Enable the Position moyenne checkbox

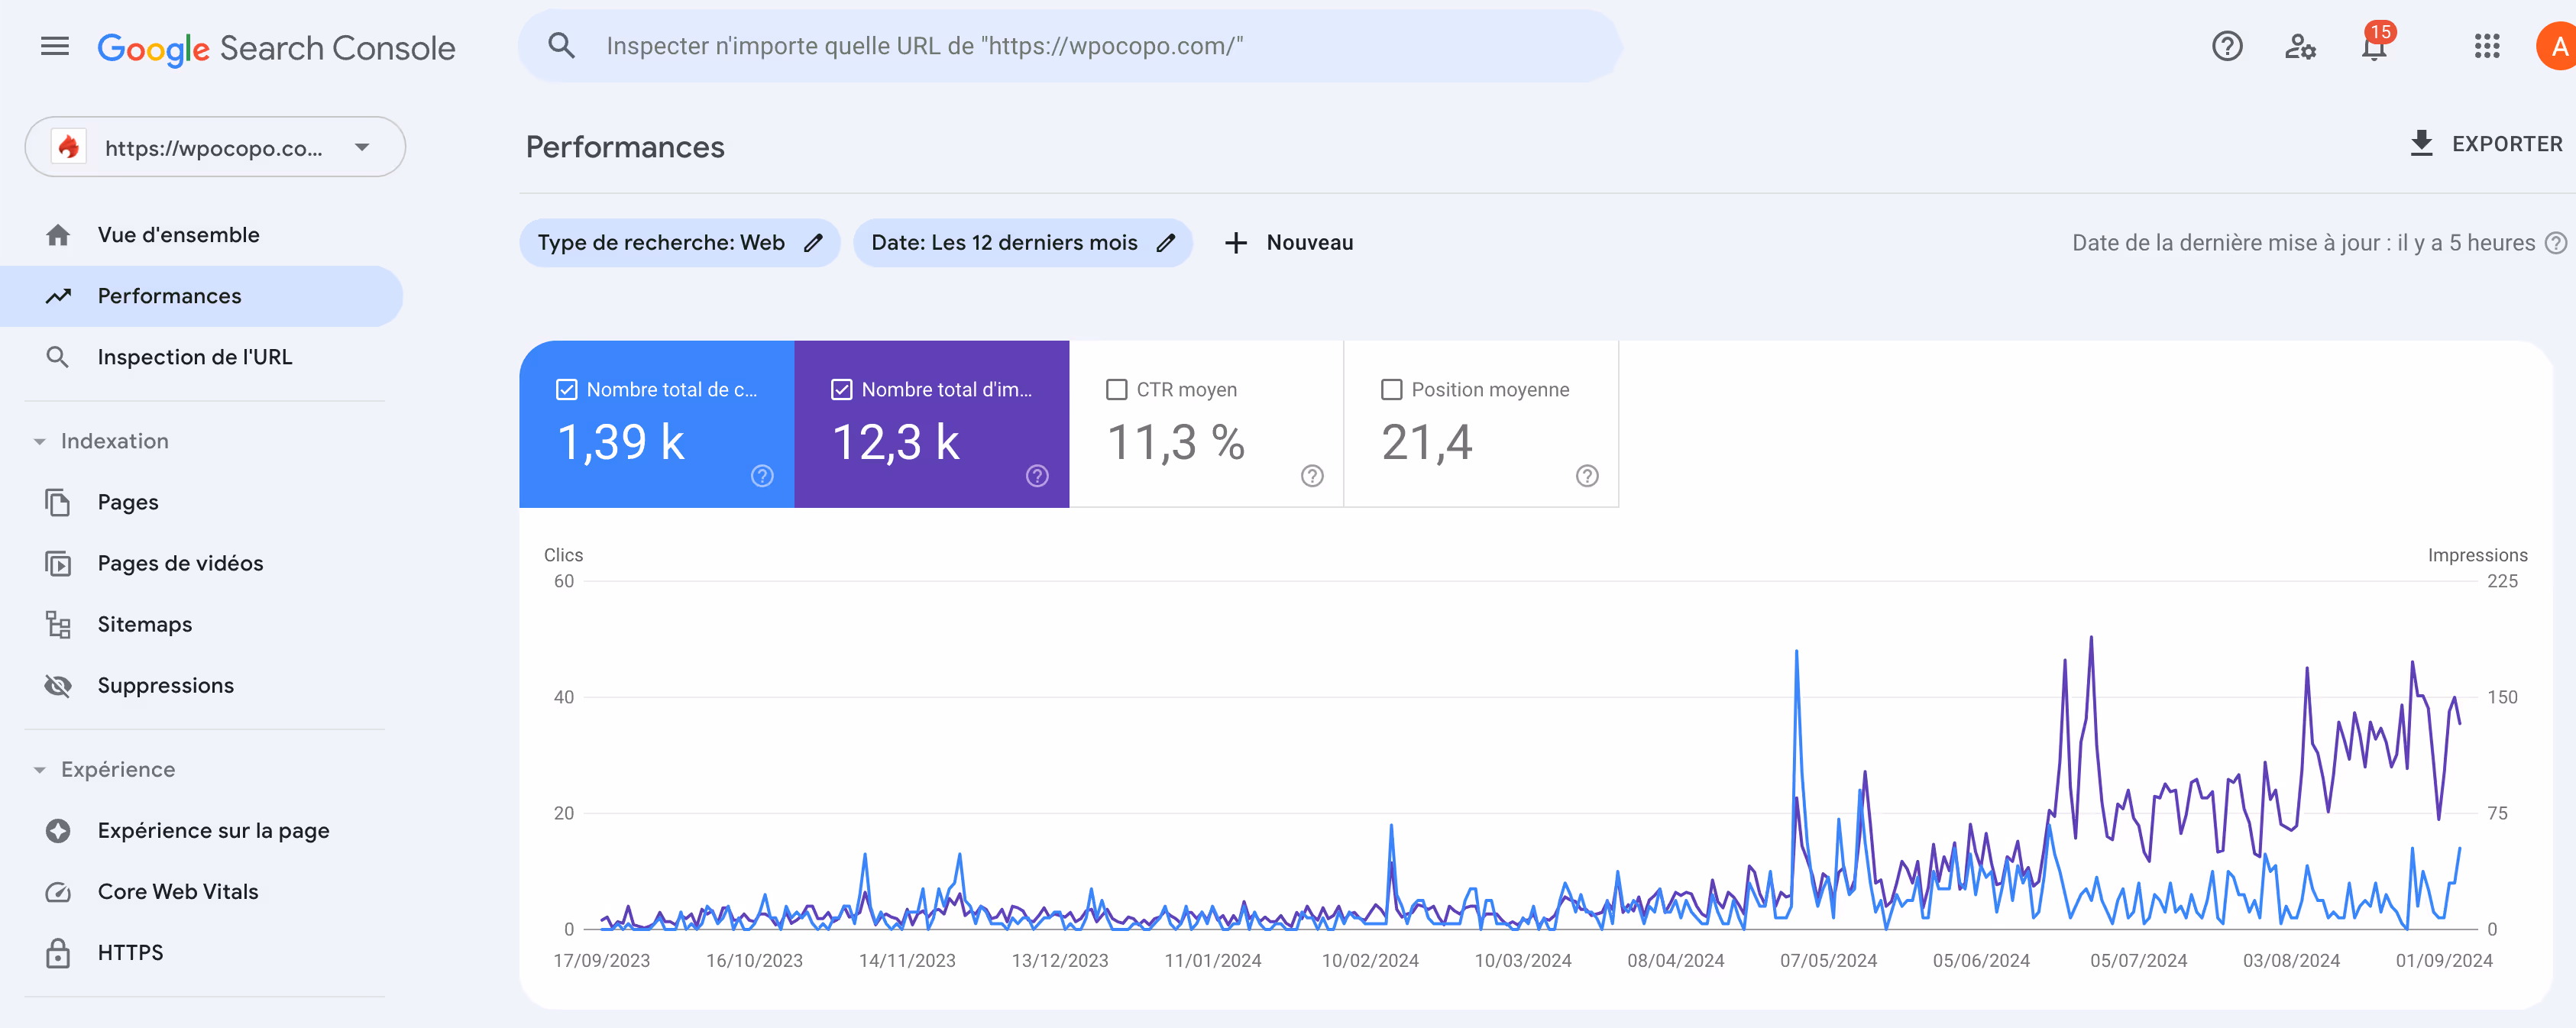click(x=1391, y=390)
